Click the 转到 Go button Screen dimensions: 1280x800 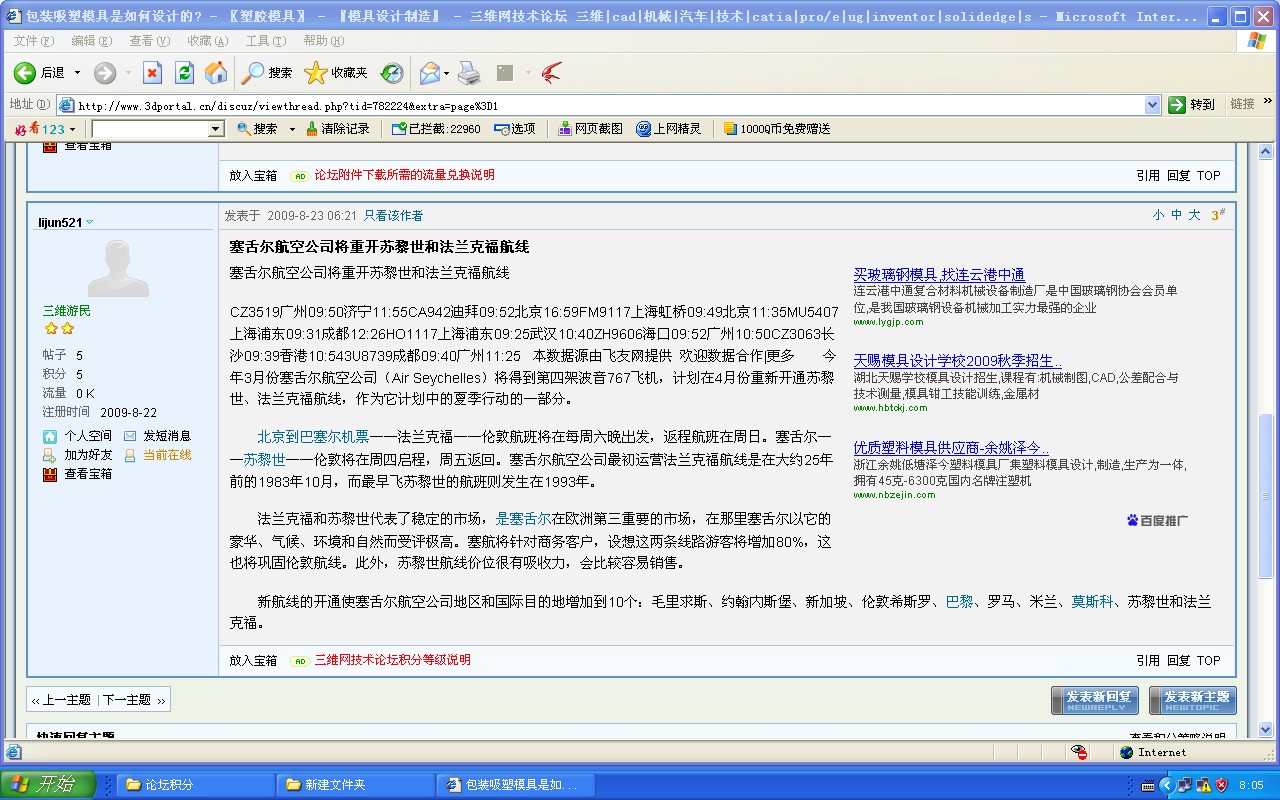[1193, 105]
